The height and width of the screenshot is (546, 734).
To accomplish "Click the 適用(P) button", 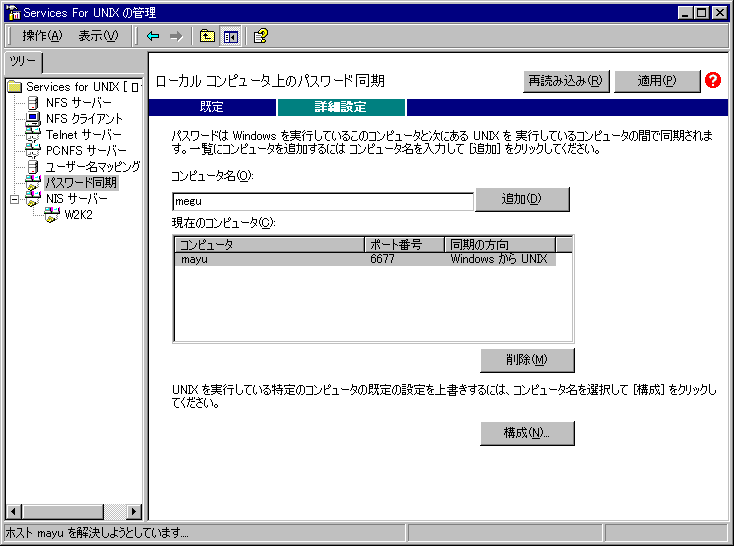I will 656,81.
